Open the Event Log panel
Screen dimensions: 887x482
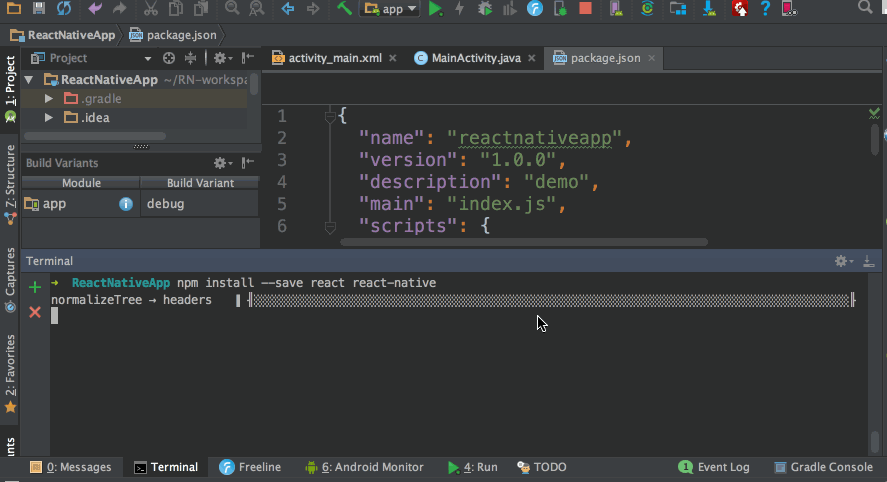[714, 467]
